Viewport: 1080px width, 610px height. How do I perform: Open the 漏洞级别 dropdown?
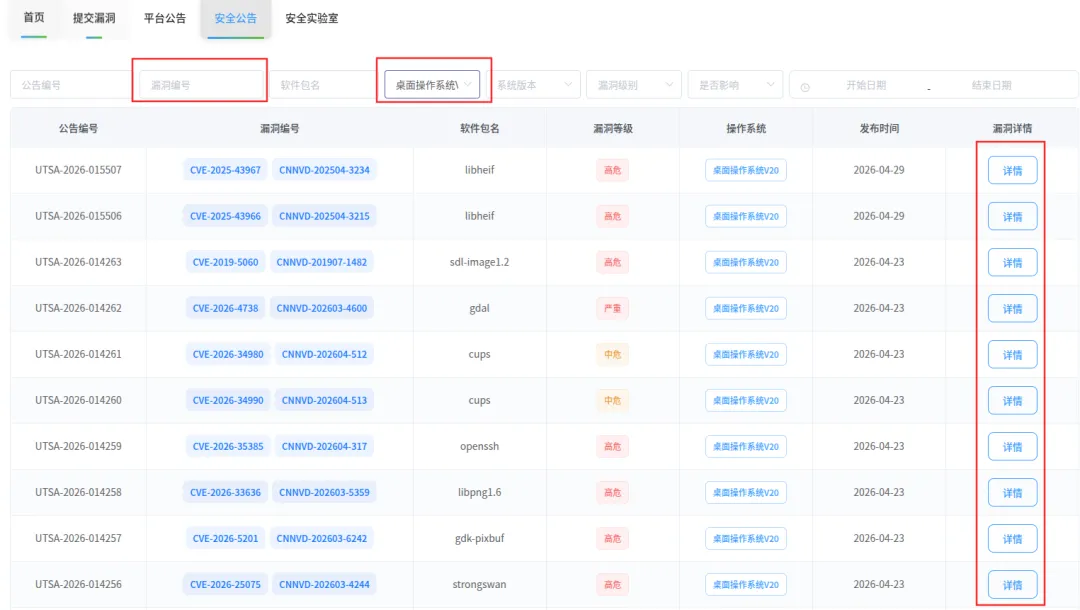click(634, 85)
